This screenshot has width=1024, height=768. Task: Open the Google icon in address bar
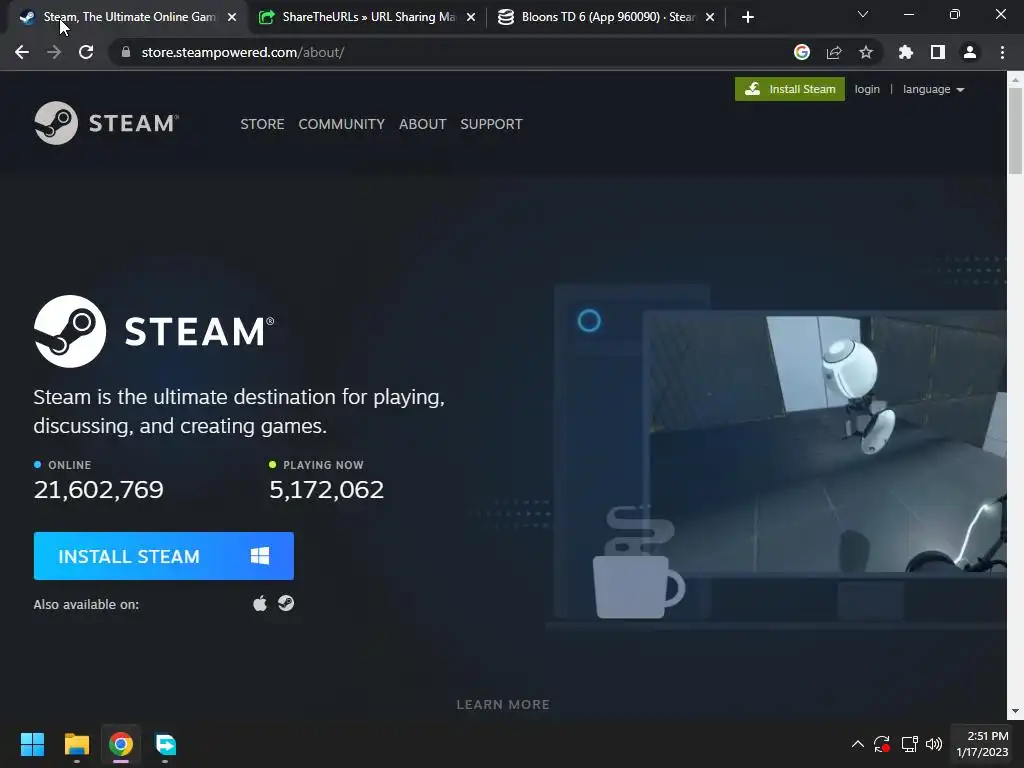(x=802, y=52)
